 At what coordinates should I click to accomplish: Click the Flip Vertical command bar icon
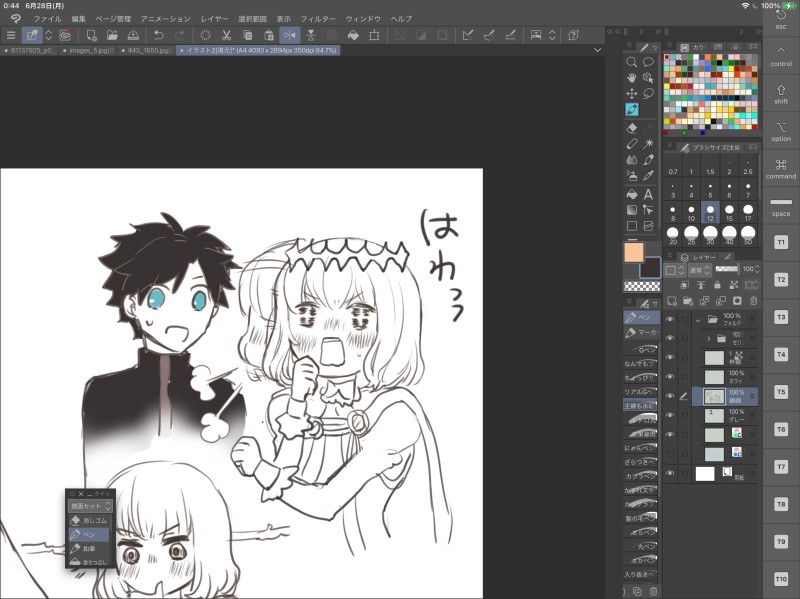[x=311, y=35]
